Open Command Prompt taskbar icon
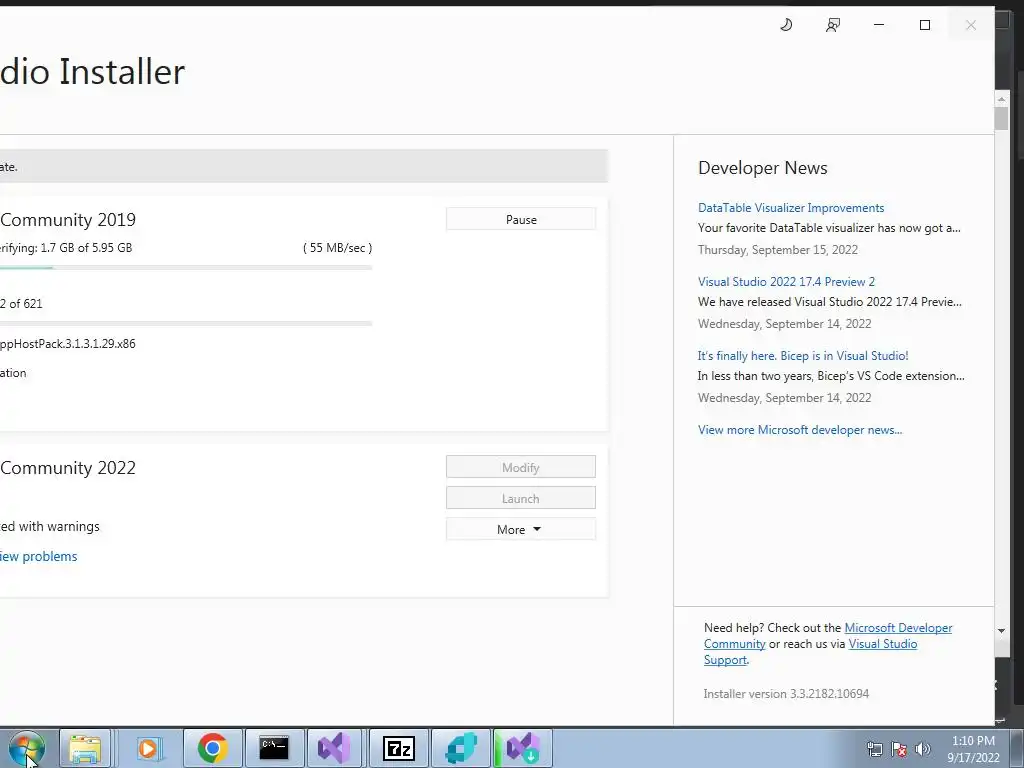Viewport: 1024px width, 768px height. pyautogui.click(x=274, y=748)
